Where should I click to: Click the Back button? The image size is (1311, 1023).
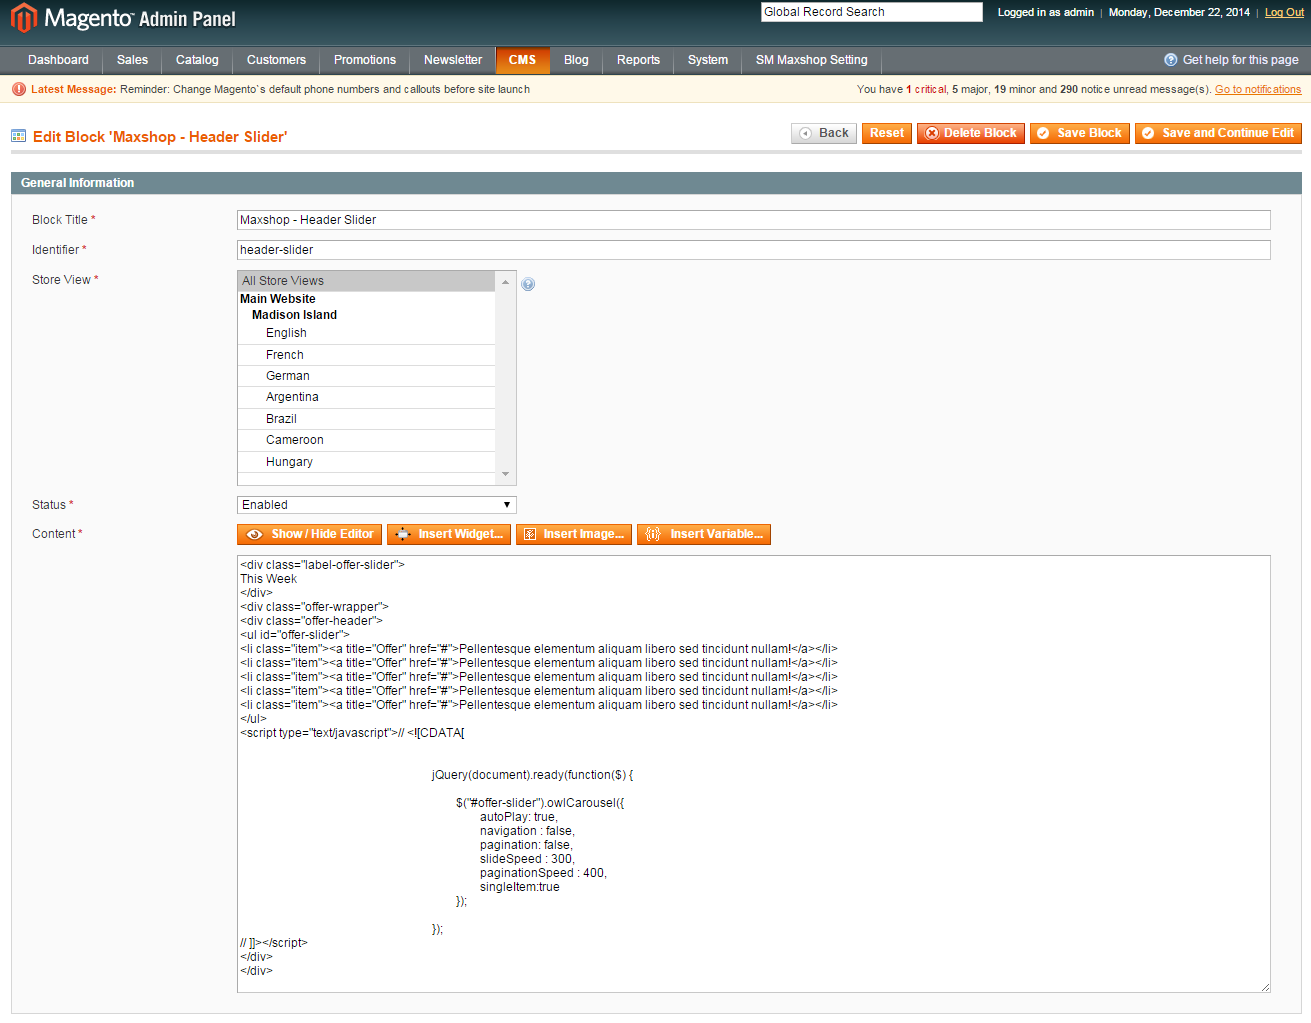pyautogui.click(x=824, y=133)
